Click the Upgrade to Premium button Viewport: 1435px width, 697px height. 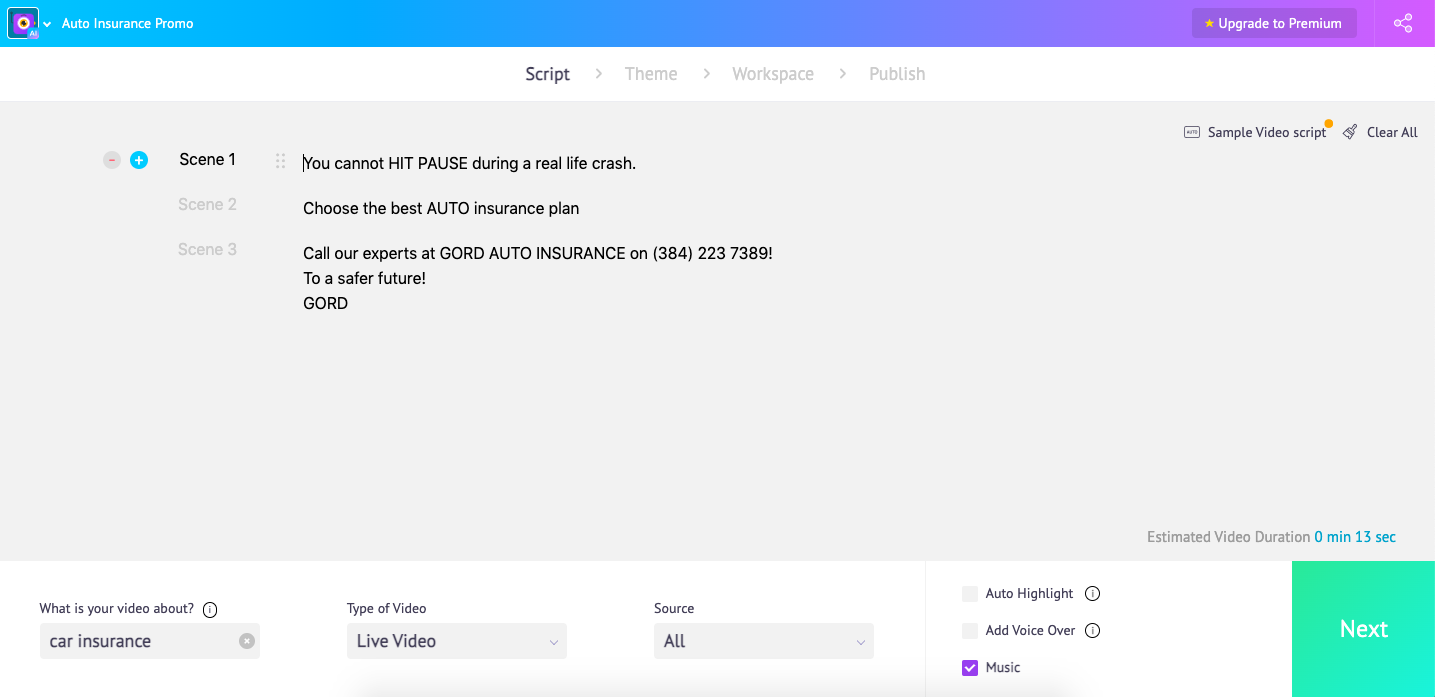click(1274, 22)
